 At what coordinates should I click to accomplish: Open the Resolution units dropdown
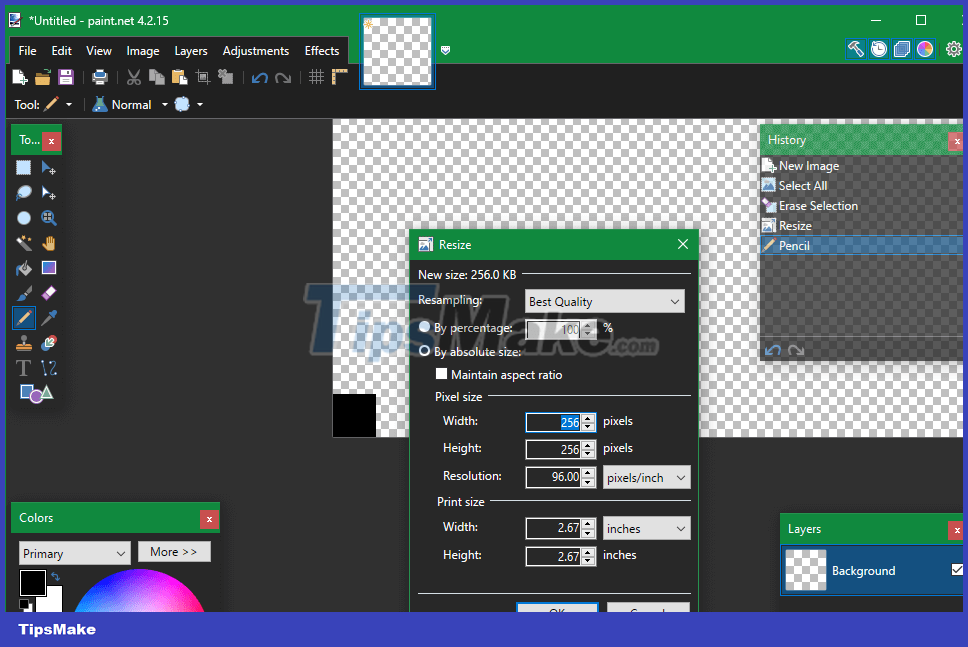pyautogui.click(x=646, y=477)
